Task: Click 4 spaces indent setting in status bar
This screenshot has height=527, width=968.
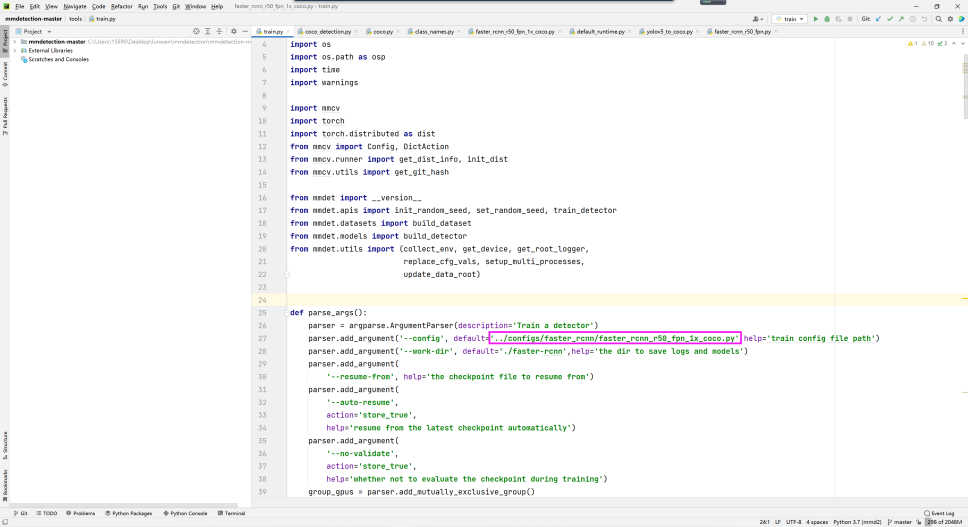Action: coord(817,522)
